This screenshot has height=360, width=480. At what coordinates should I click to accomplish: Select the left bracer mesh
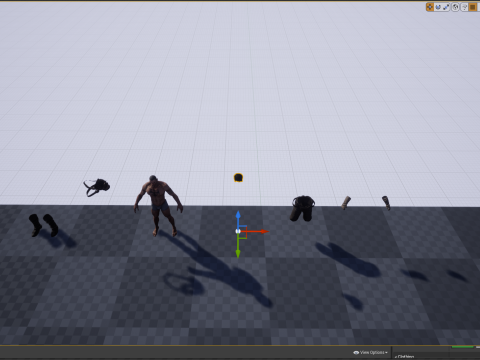pos(346,203)
